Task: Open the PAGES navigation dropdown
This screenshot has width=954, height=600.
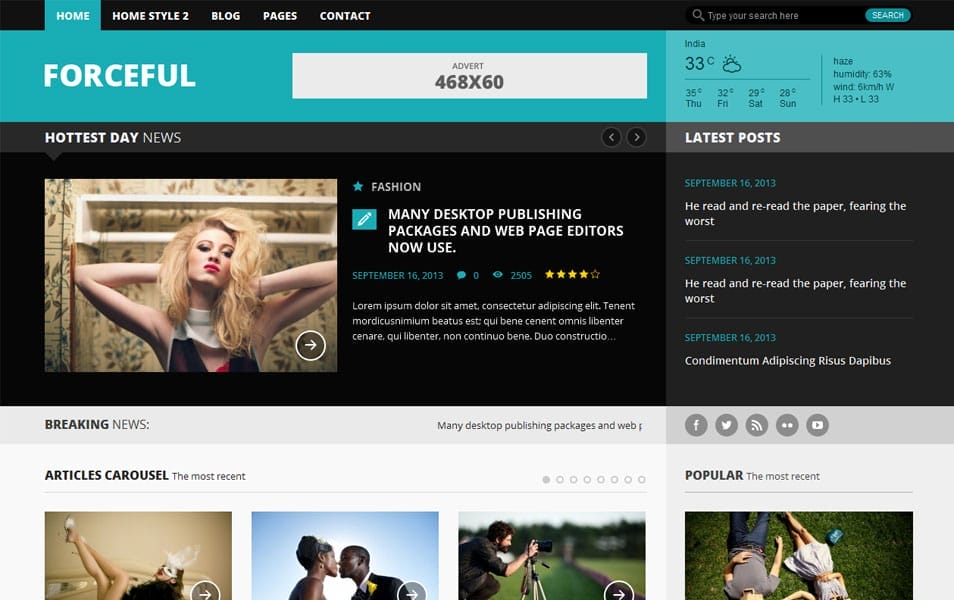Action: pos(279,15)
